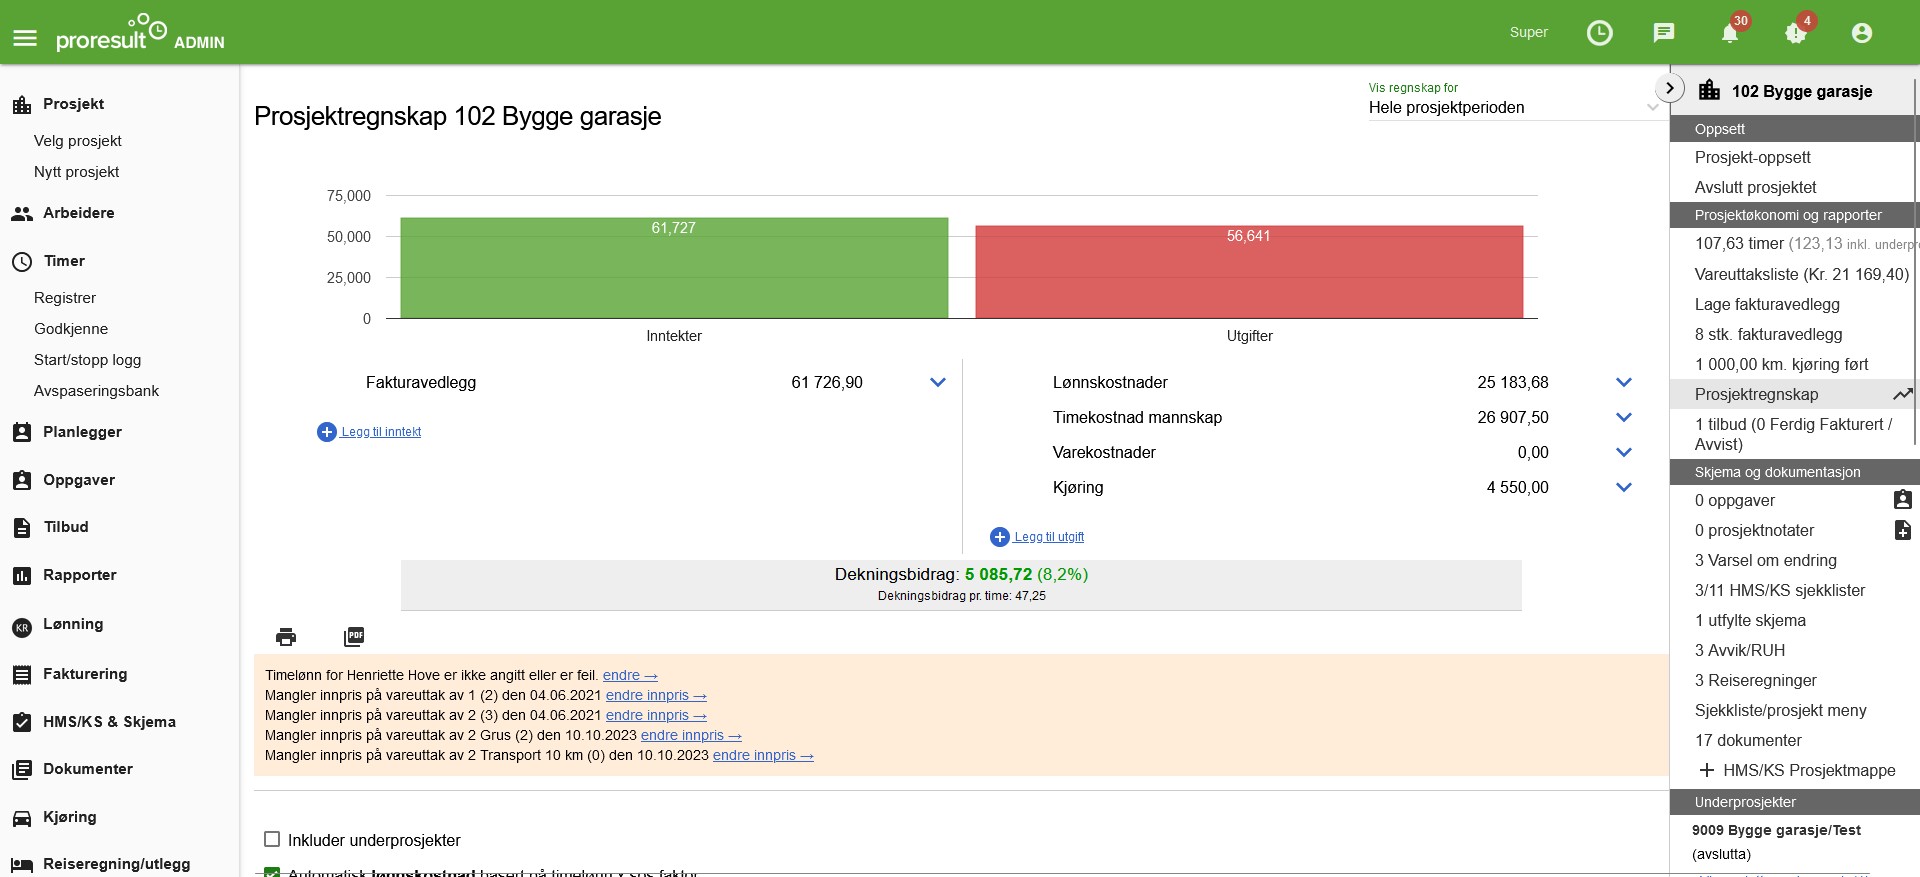Open notifications bell with 30 badge
This screenshot has height=877, width=1920.
(1730, 33)
